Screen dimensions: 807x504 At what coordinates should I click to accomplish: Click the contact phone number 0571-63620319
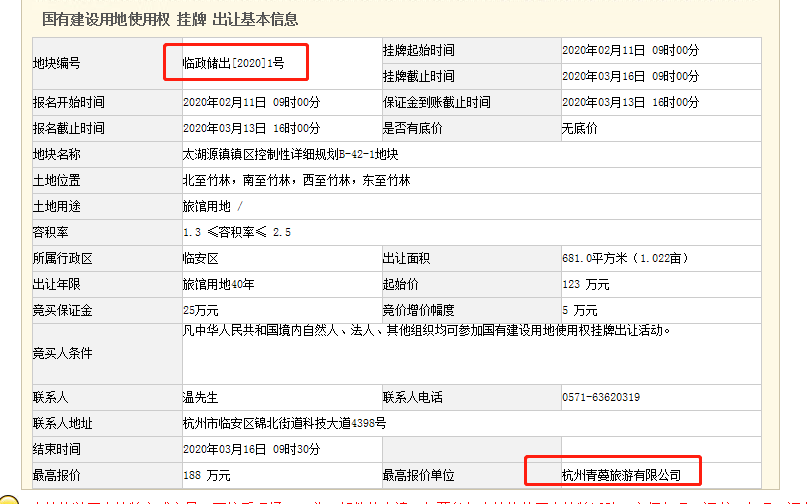601,397
